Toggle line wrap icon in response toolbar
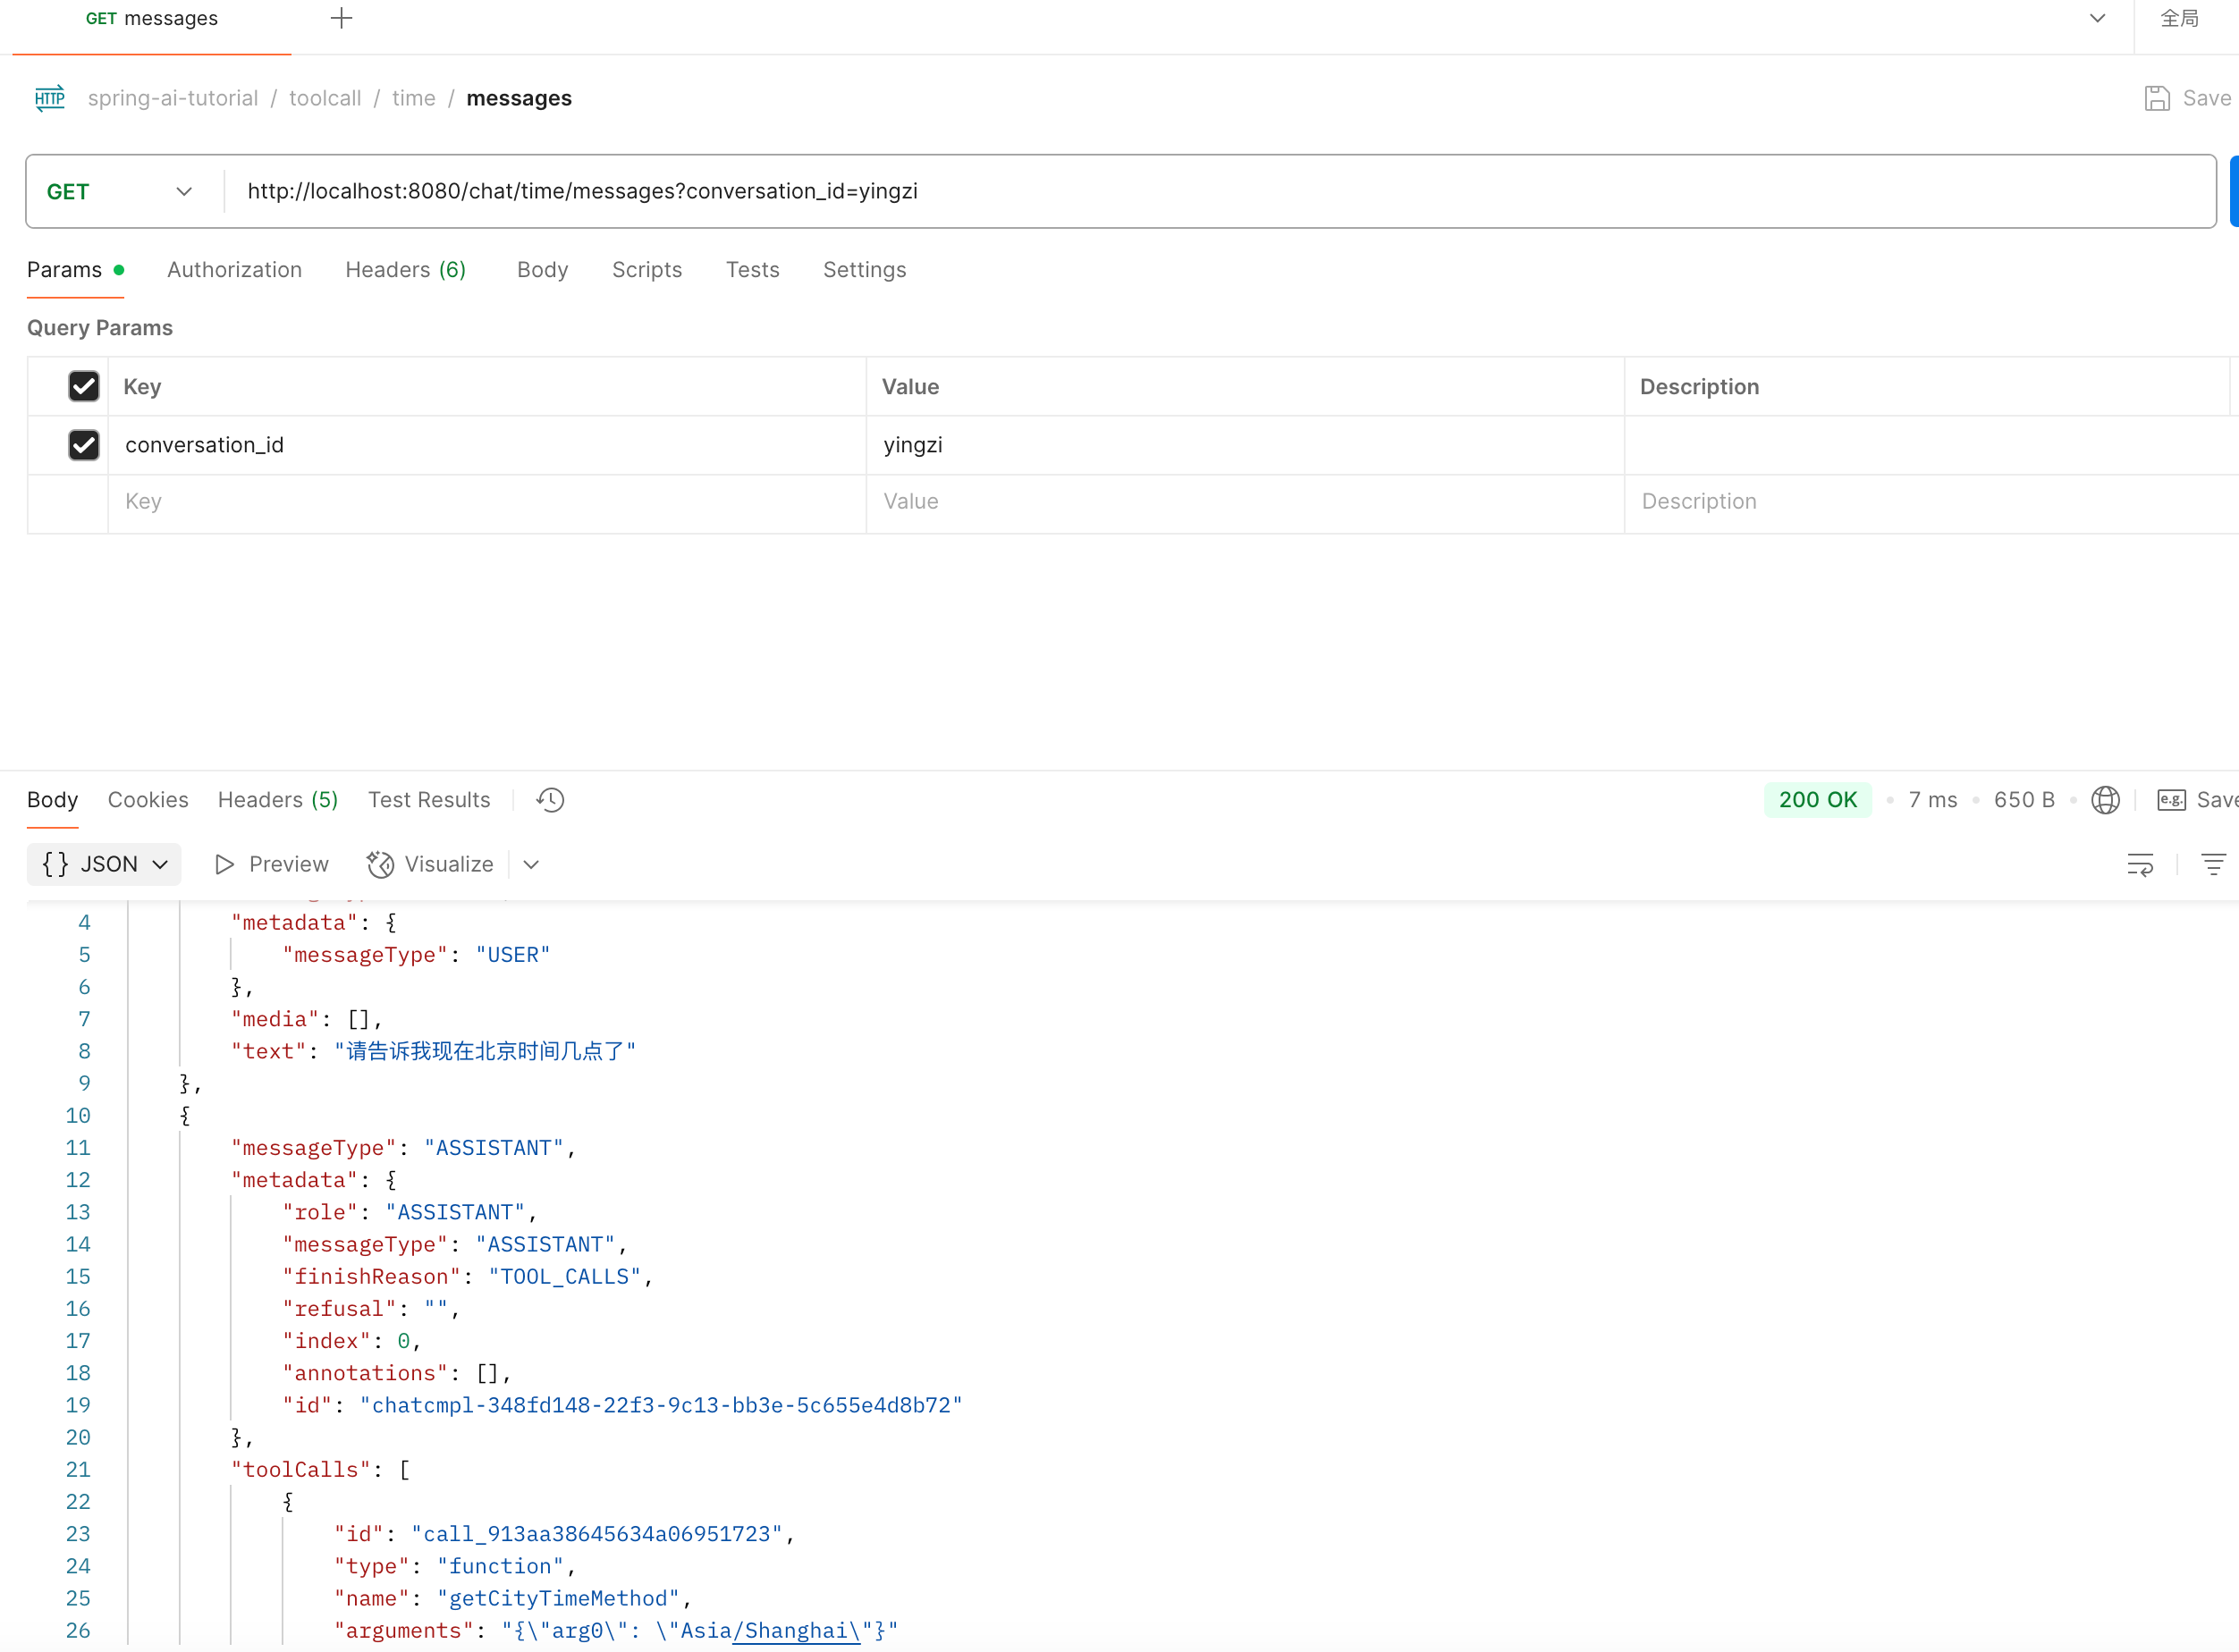The width and height of the screenshot is (2239, 1652). pyautogui.click(x=2140, y=865)
